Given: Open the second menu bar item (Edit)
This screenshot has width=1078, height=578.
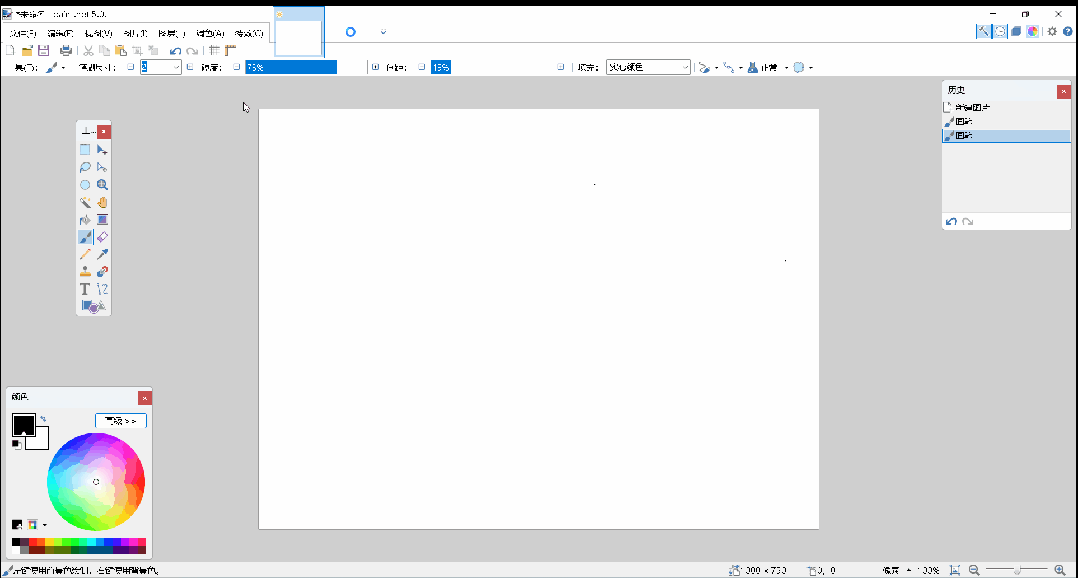Looking at the screenshot, I should [60, 33].
